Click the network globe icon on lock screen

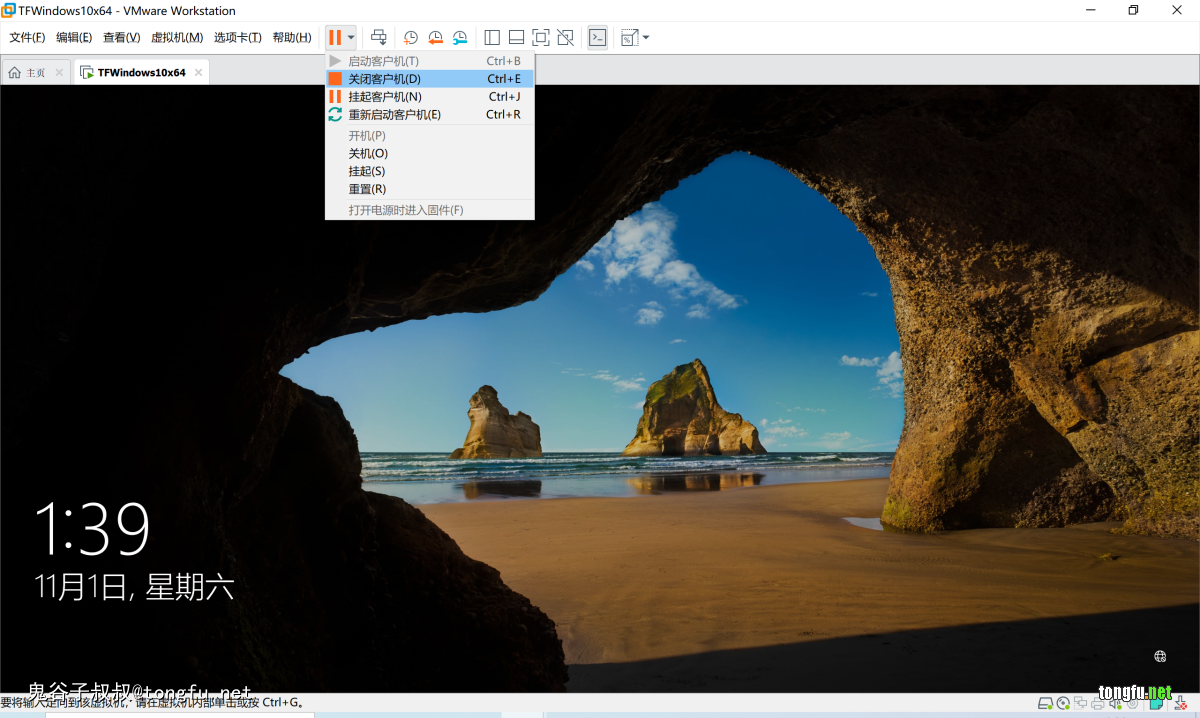(1160, 656)
